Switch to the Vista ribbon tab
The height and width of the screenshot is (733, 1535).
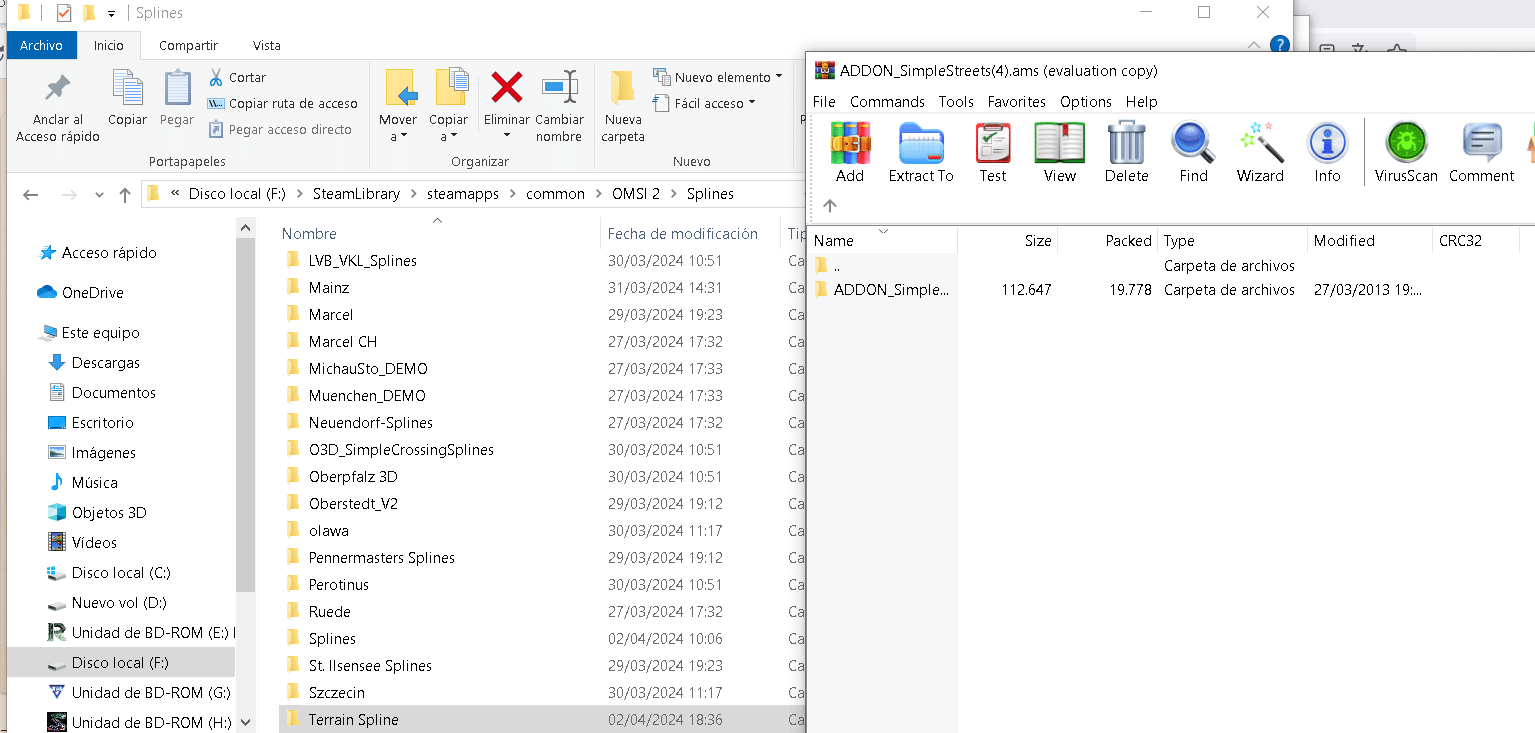point(266,45)
